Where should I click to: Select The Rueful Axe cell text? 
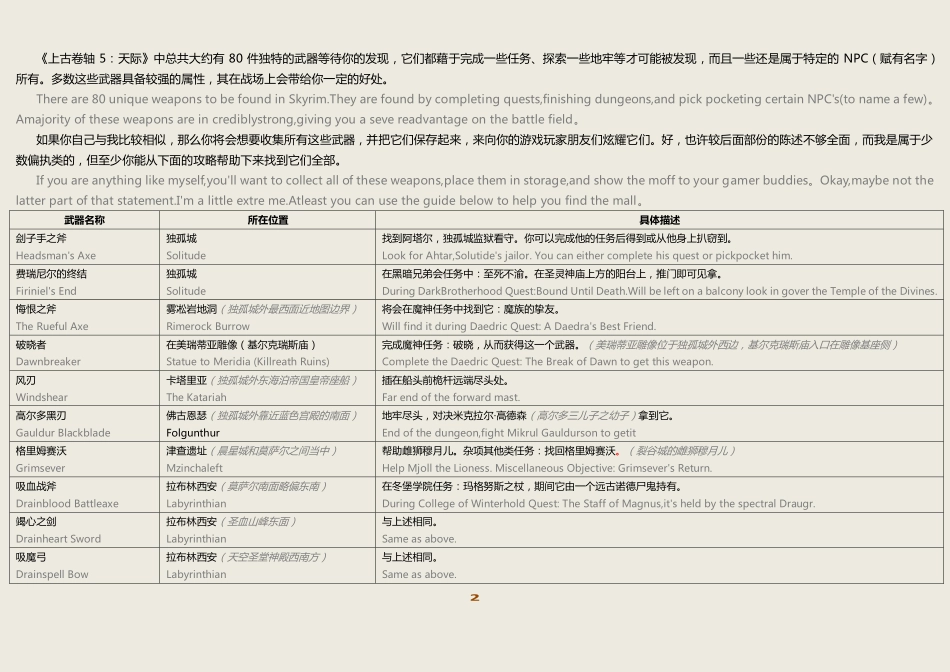(52, 326)
